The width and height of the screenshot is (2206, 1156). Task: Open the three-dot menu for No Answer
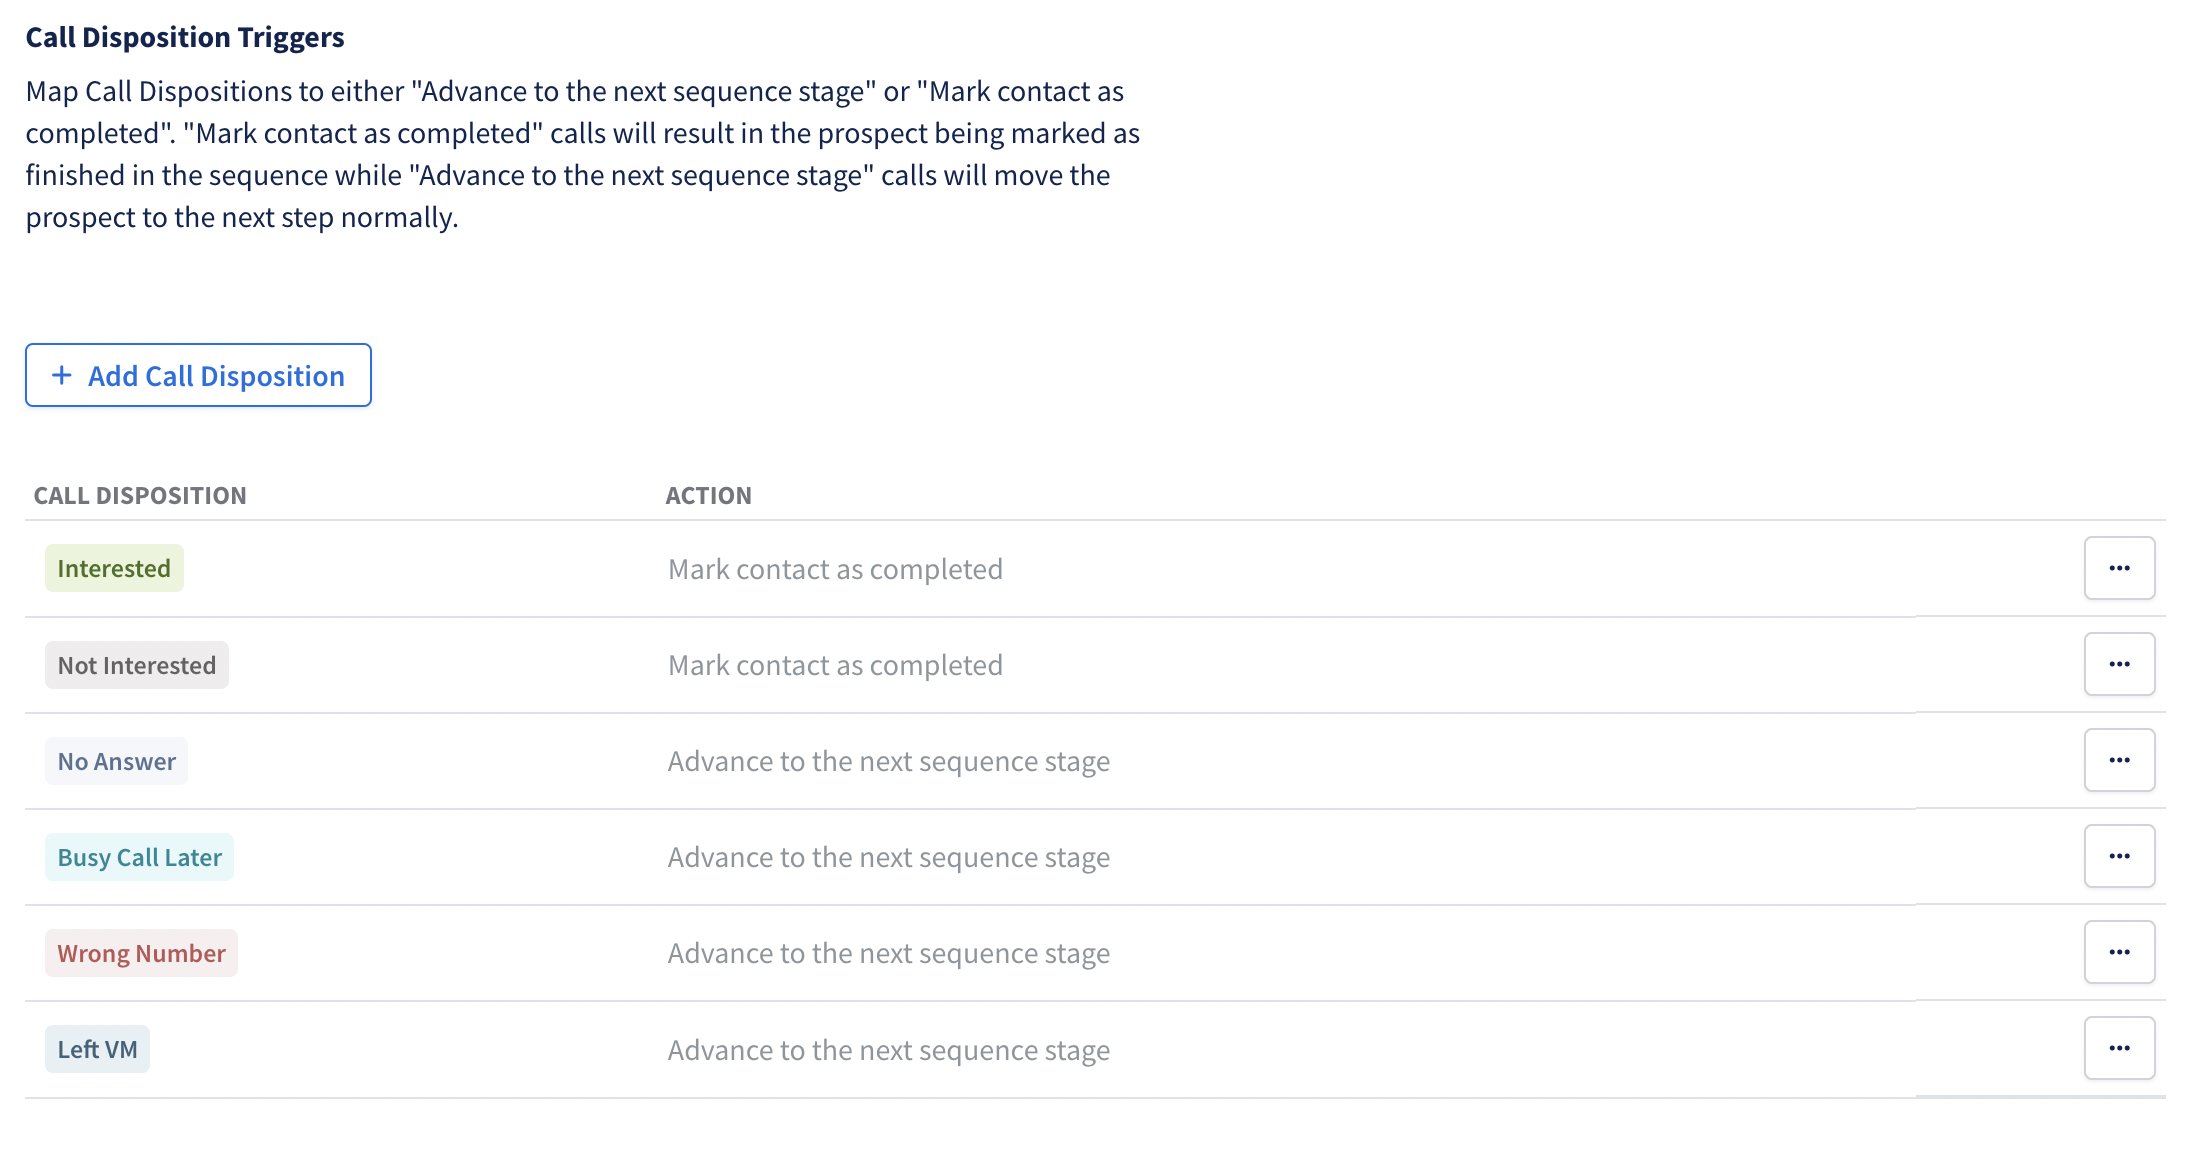(x=2119, y=760)
